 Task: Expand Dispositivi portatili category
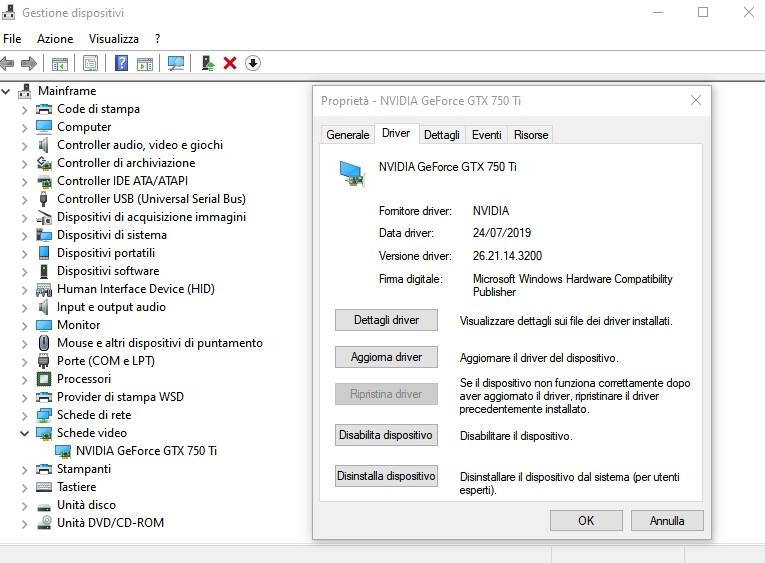24,254
